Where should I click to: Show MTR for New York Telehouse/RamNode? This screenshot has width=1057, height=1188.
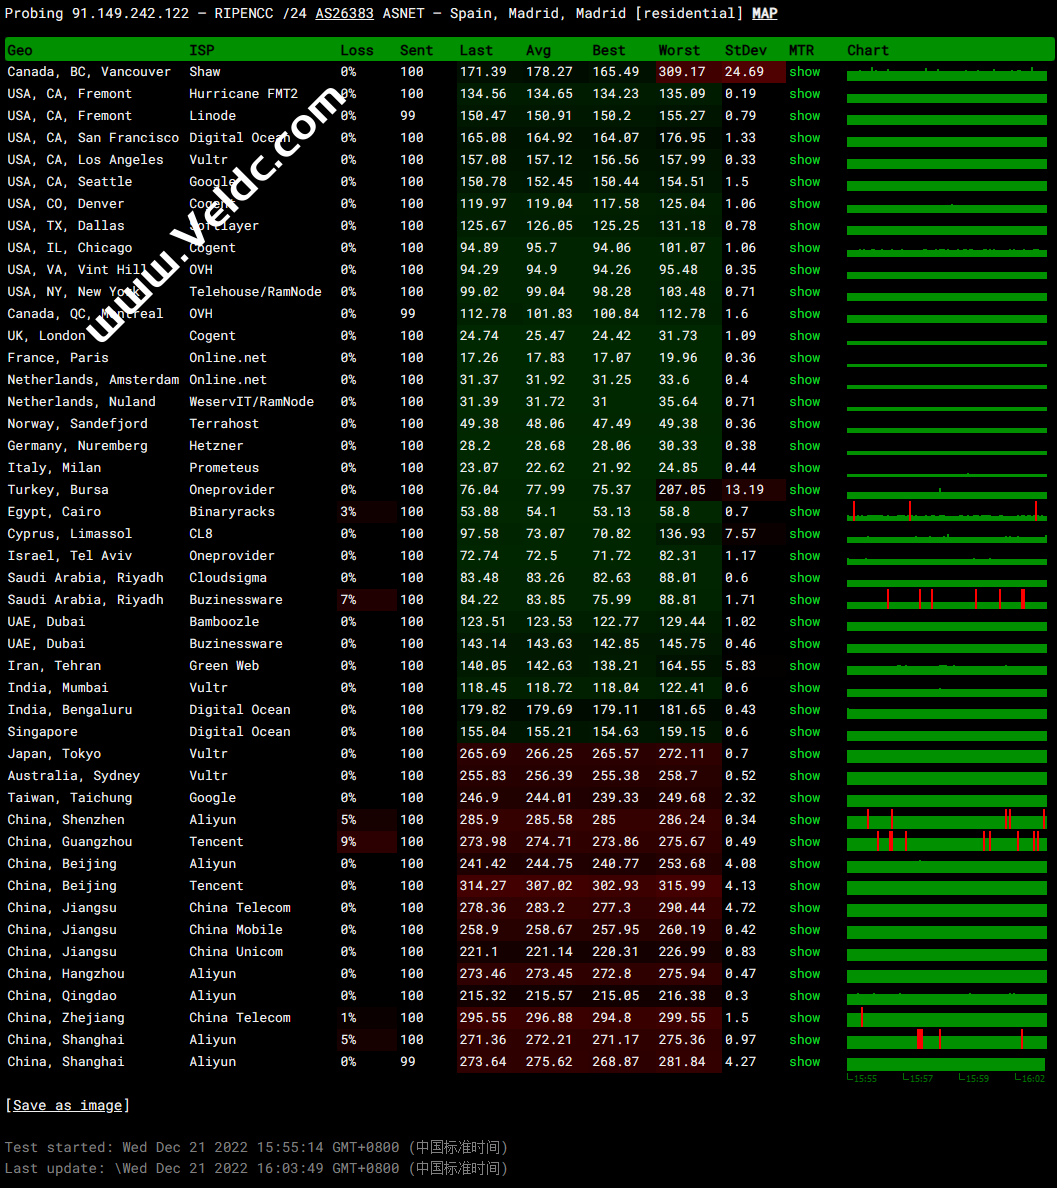[x=804, y=292]
